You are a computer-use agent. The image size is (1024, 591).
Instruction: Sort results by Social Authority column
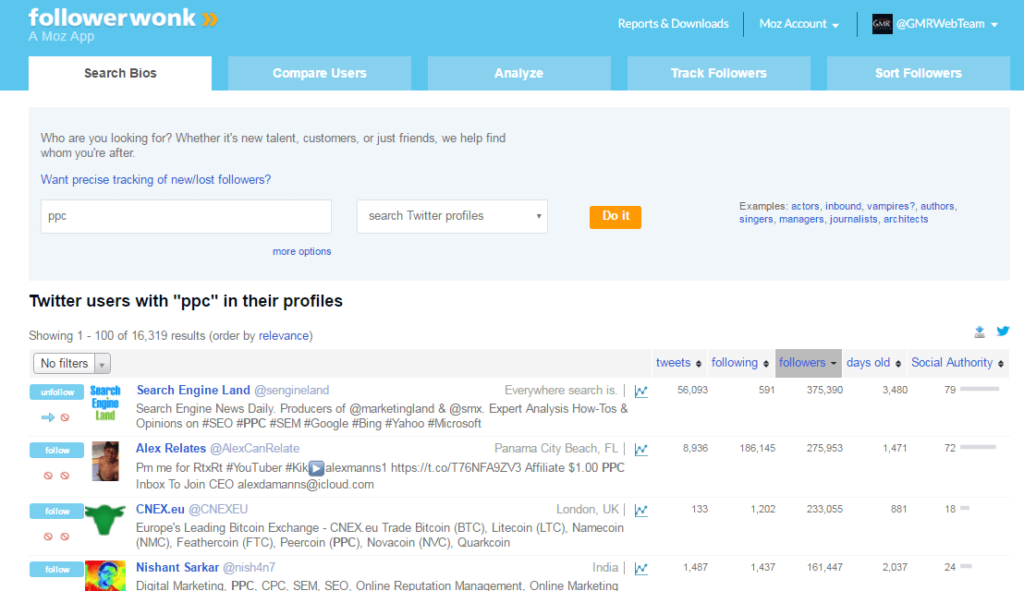click(957, 363)
